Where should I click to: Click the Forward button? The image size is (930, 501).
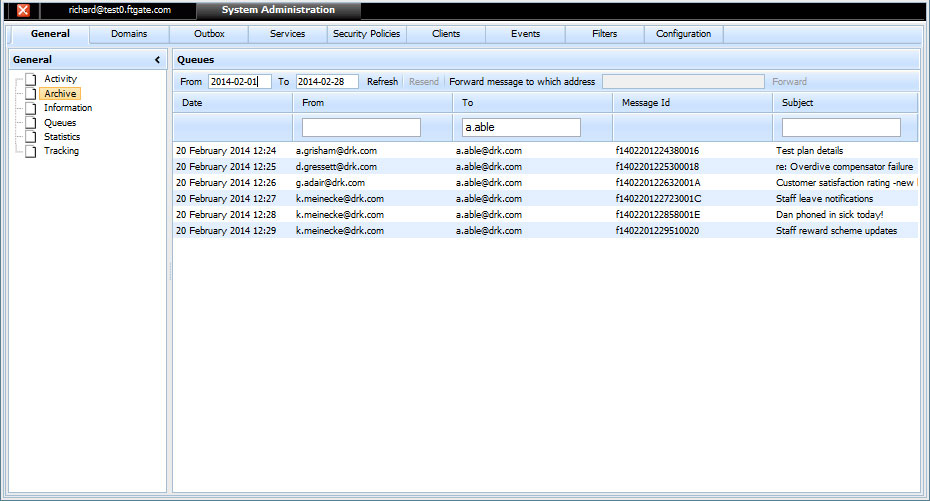[789, 82]
